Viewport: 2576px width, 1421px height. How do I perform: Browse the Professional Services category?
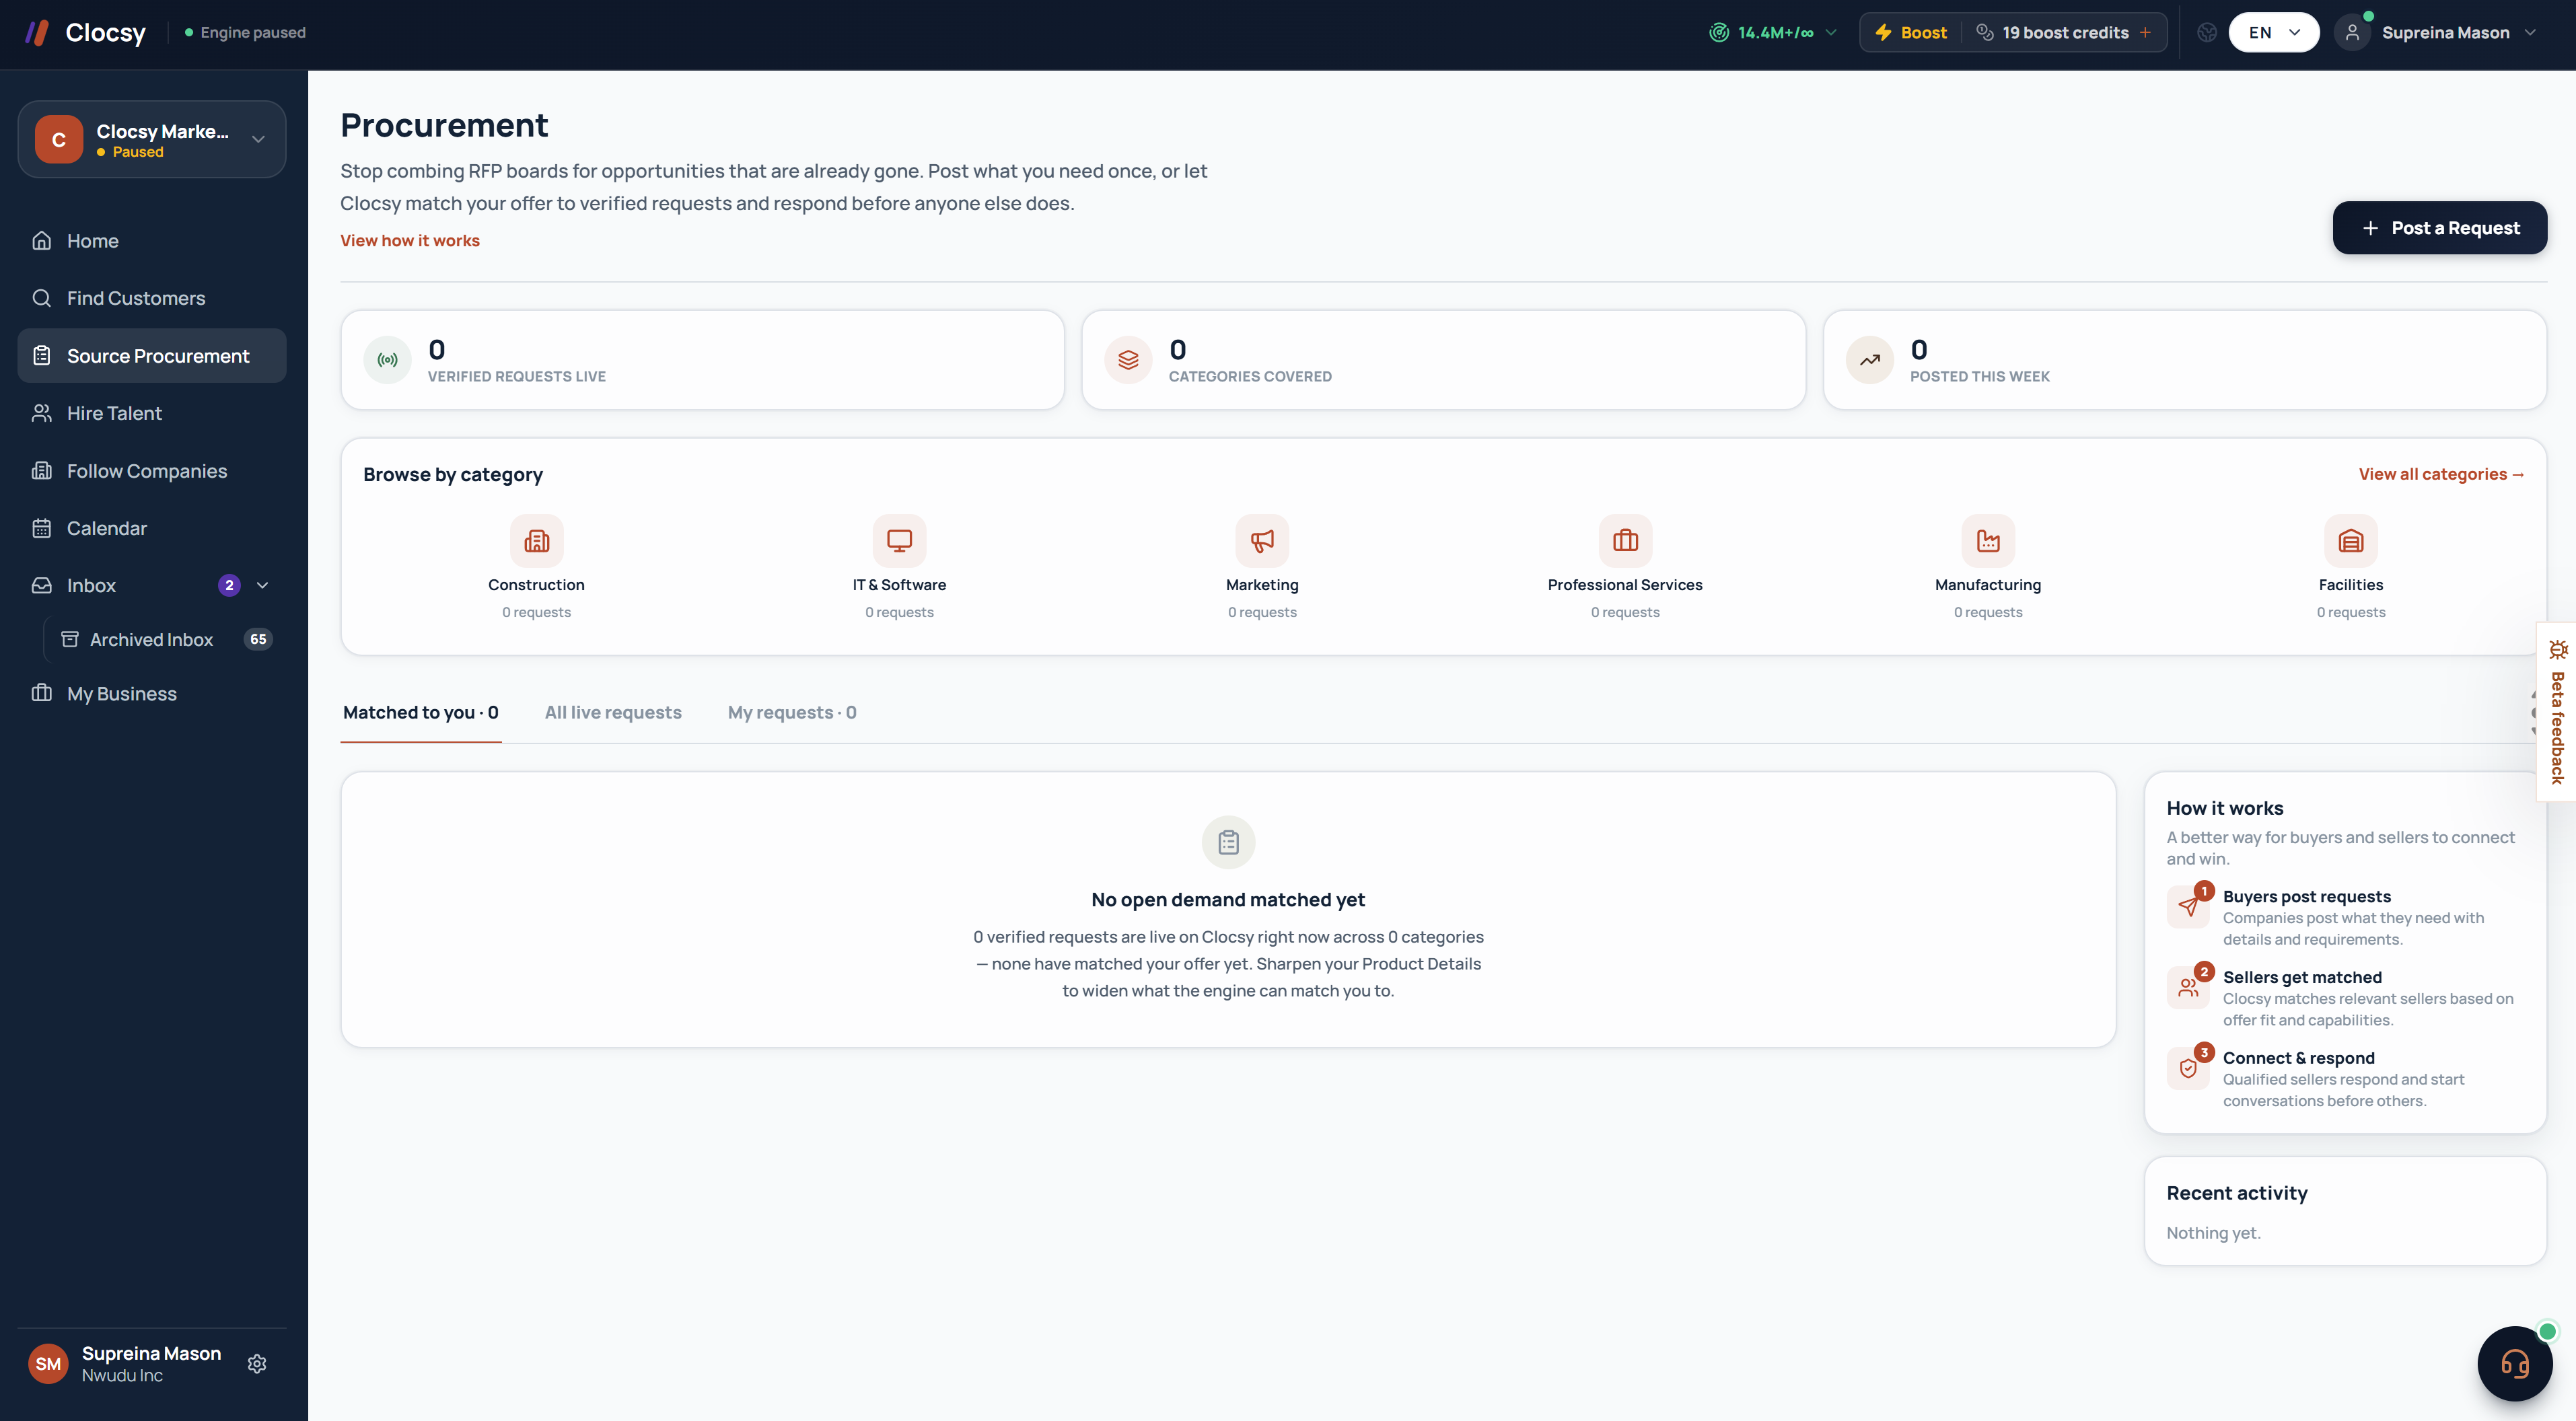click(x=1626, y=568)
